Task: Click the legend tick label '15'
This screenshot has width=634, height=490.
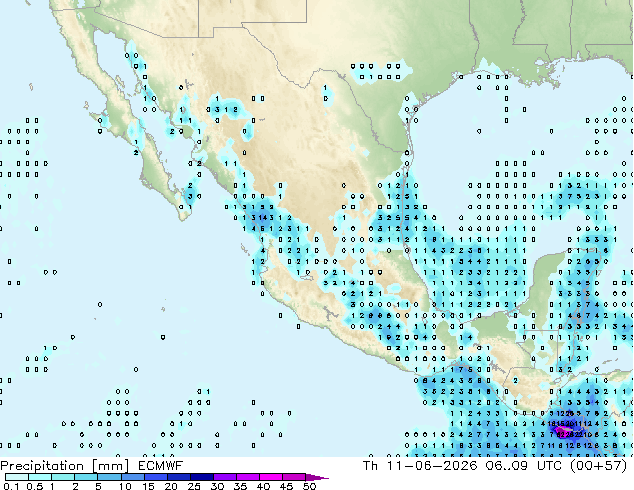Action: coord(148,486)
